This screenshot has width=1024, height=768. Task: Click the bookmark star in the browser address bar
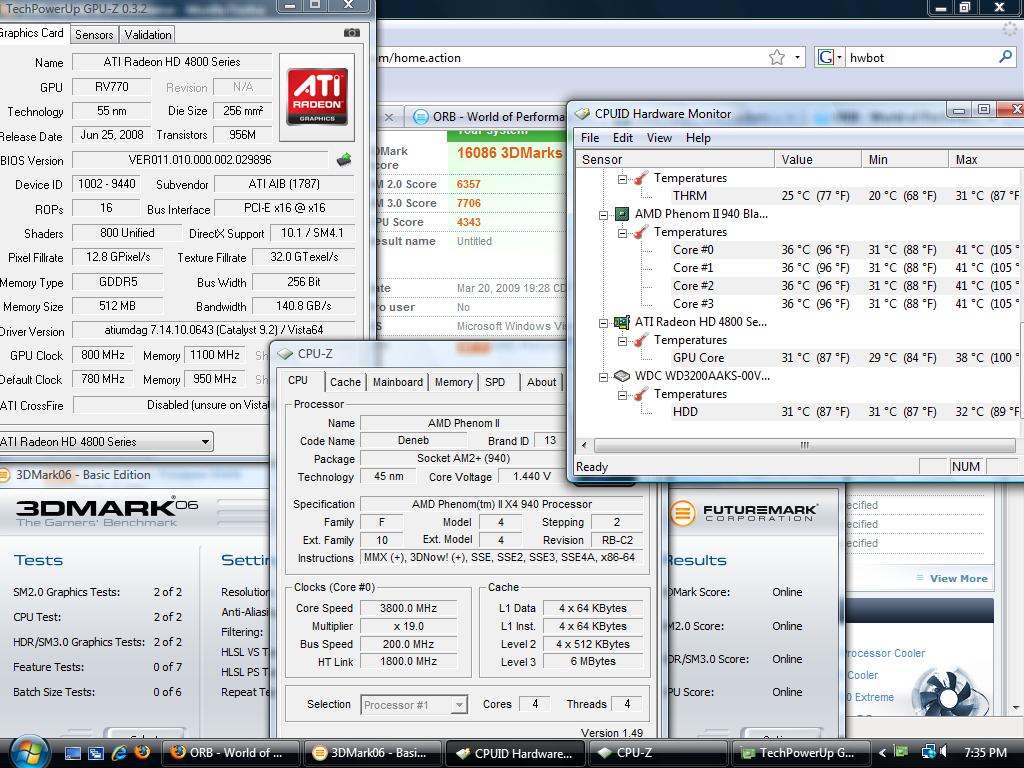776,57
